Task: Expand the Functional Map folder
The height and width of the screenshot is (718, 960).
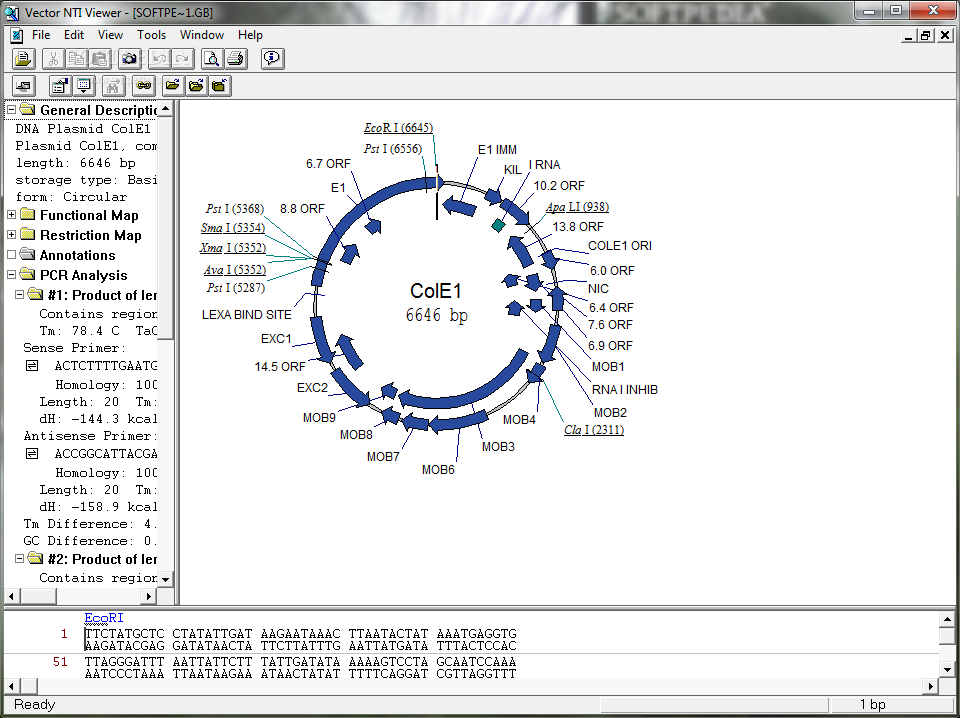Action: tap(11, 215)
